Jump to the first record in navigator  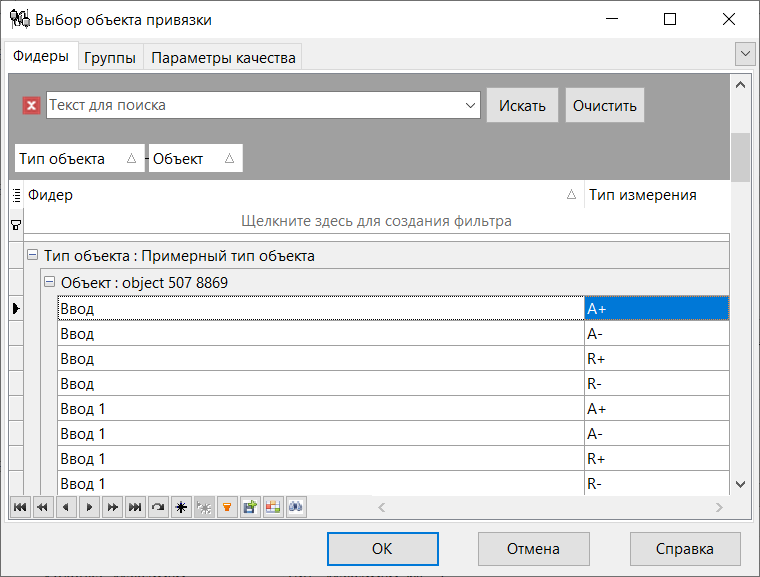click(19, 507)
